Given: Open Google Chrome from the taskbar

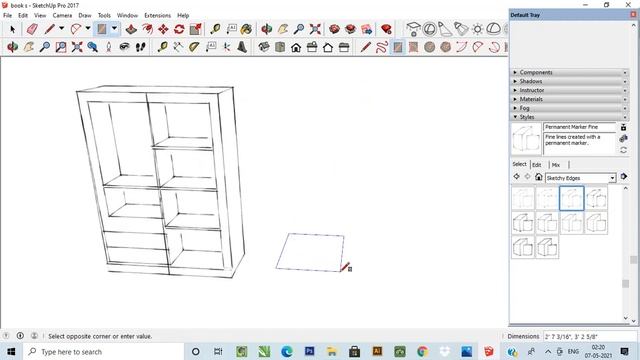Looking at the screenshot, I should tap(422, 351).
